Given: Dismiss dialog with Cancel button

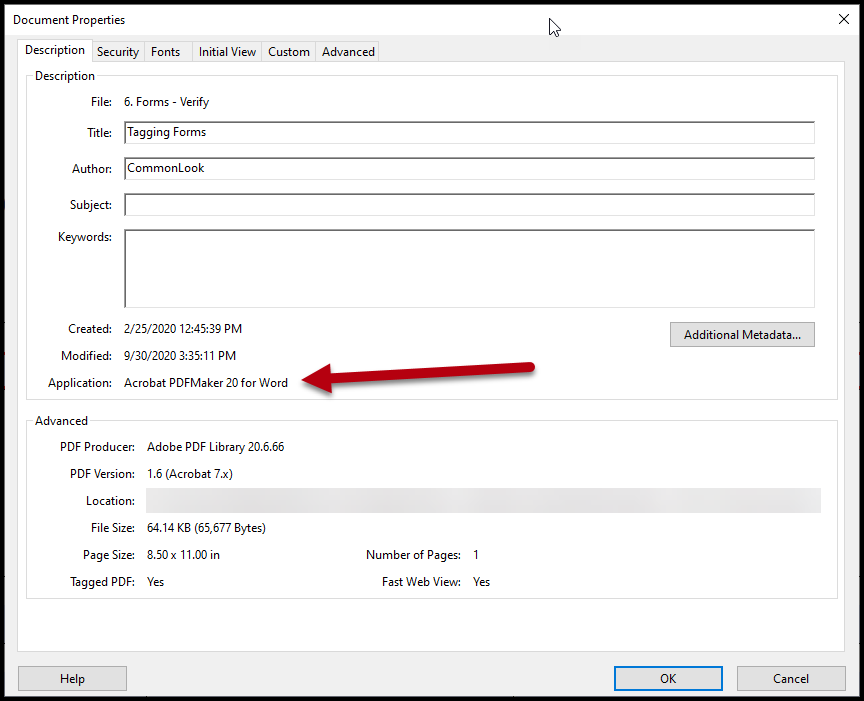Looking at the screenshot, I should (791, 678).
